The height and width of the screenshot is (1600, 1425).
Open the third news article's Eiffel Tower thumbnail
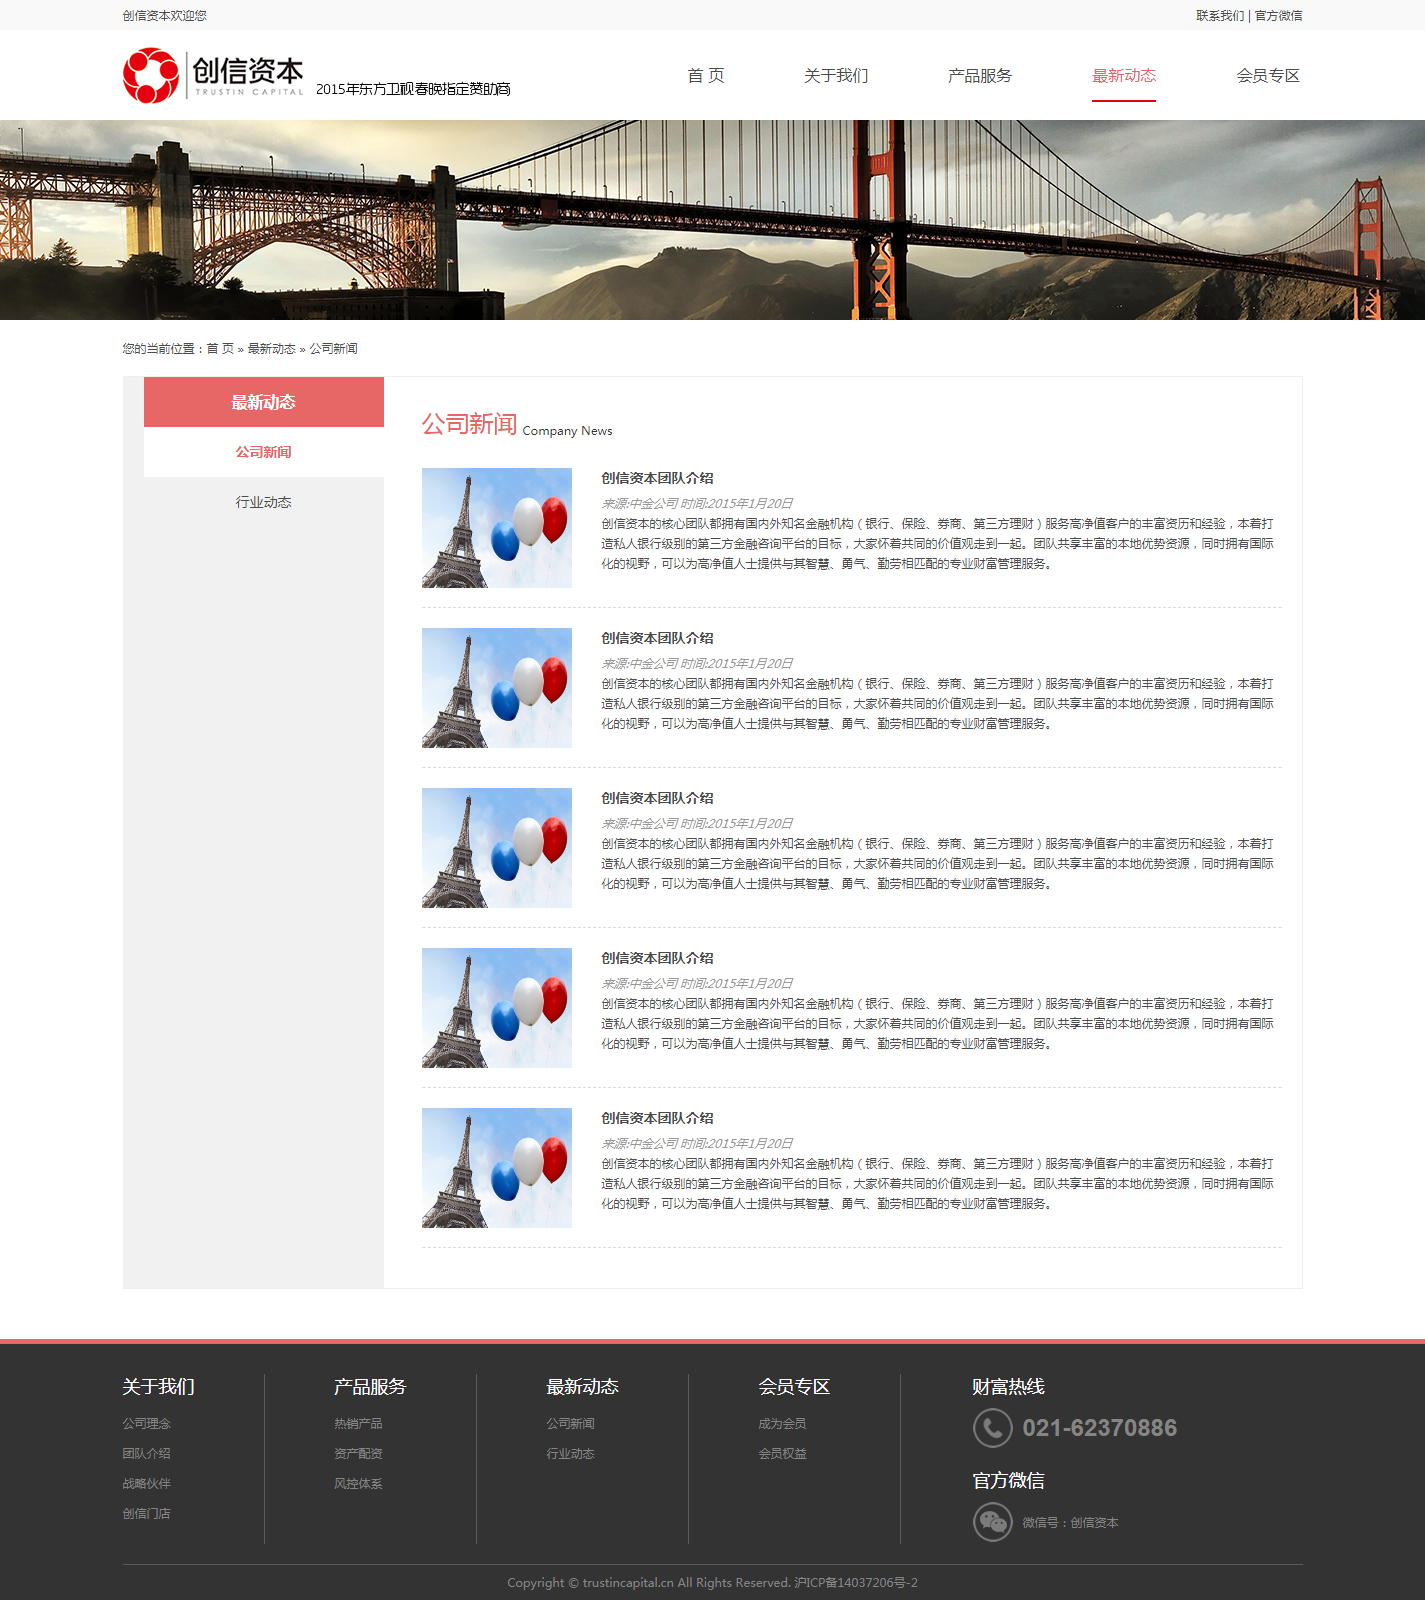[x=497, y=848]
